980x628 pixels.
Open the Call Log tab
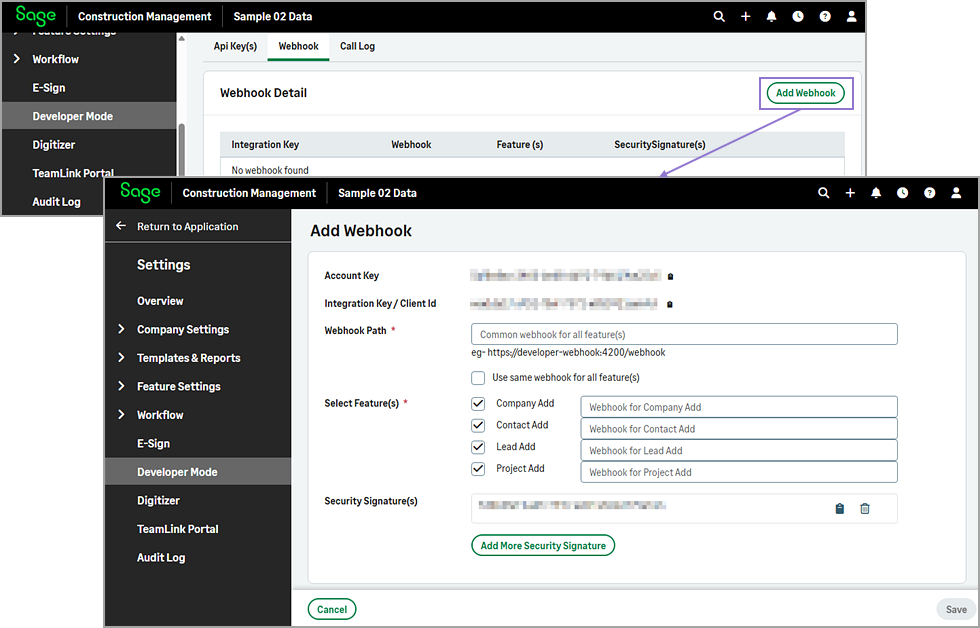(358, 46)
